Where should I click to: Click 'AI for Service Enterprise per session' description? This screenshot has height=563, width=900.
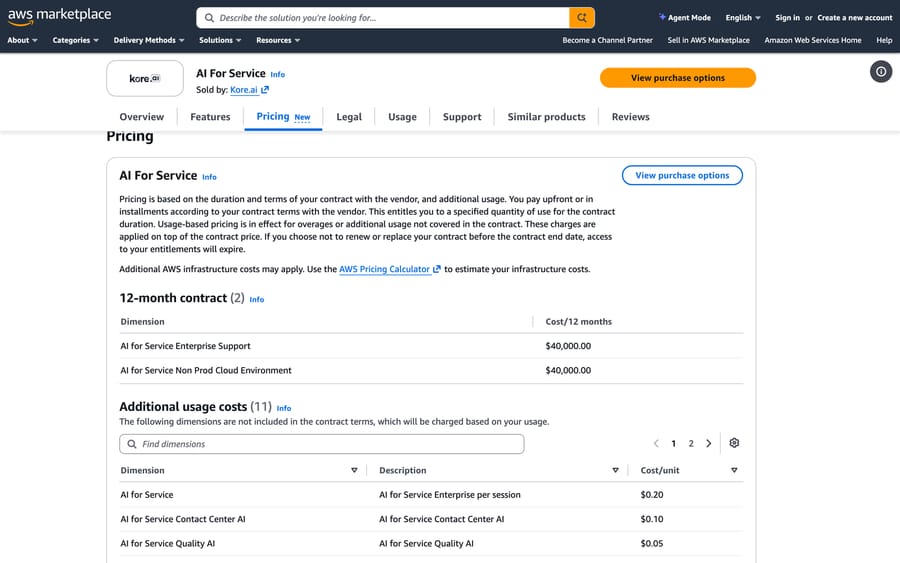pos(449,495)
